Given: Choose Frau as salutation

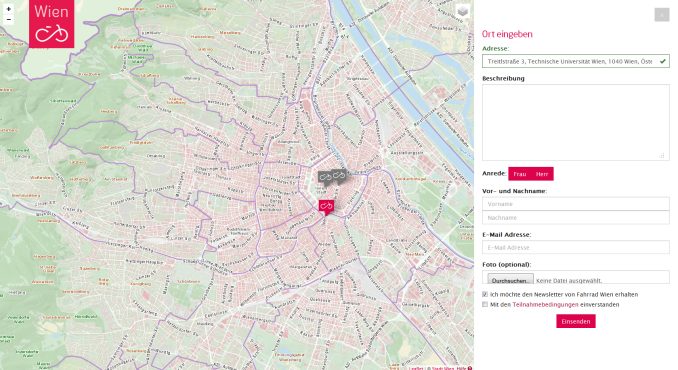Looking at the screenshot, I should pos(520,174).
